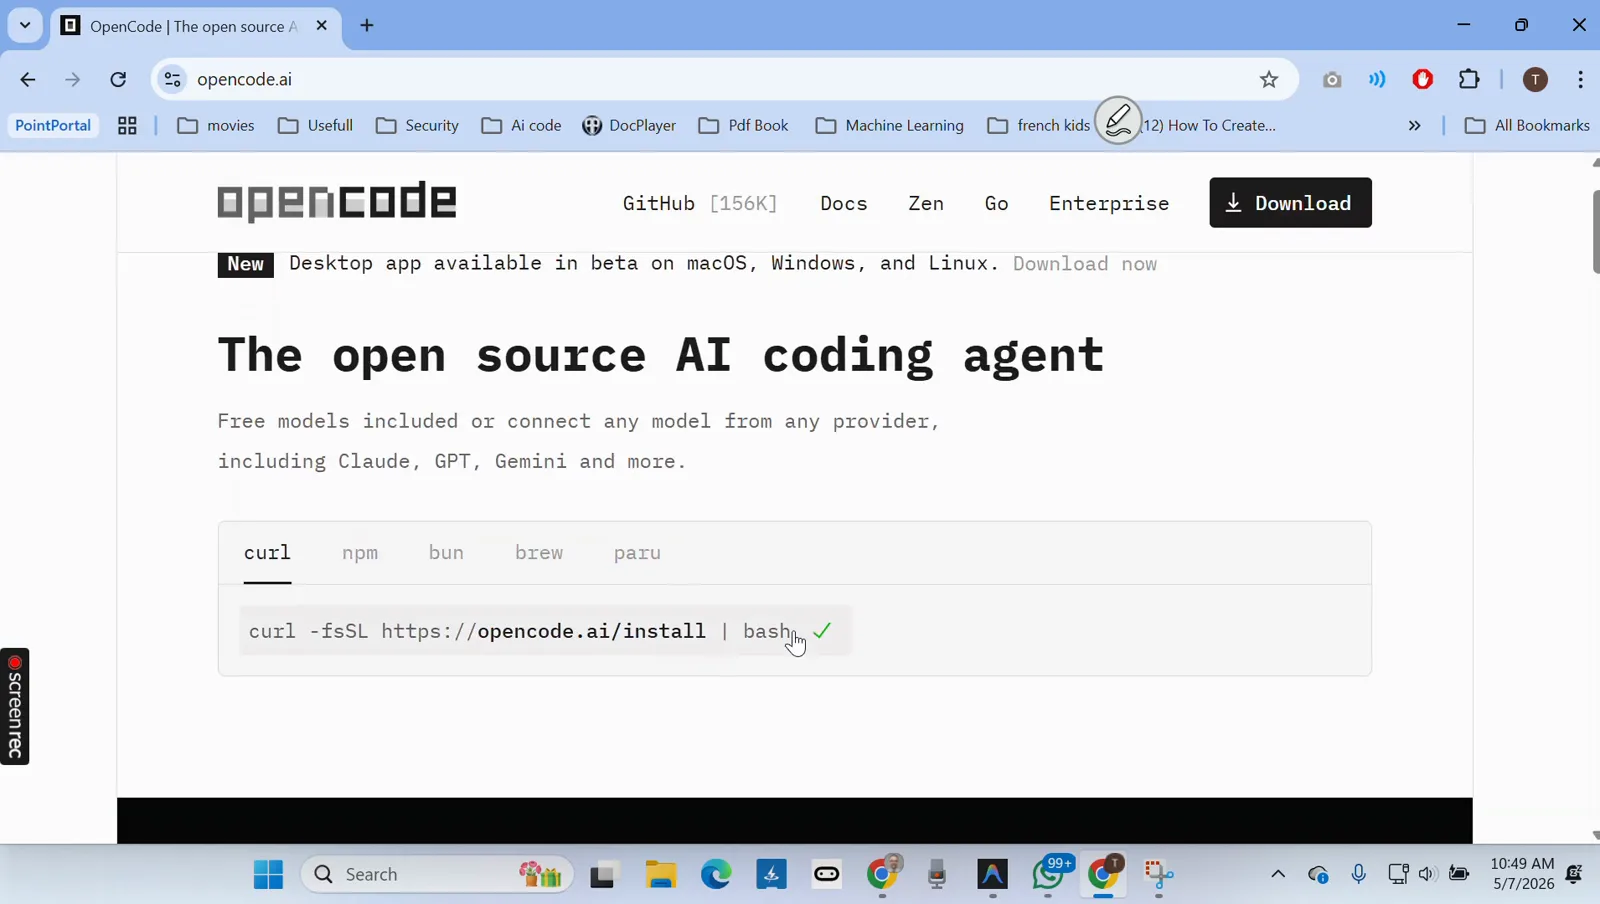Screen dimensions: 1600x904
Task: Open the Docs navigation link
Action: (844, 203)
